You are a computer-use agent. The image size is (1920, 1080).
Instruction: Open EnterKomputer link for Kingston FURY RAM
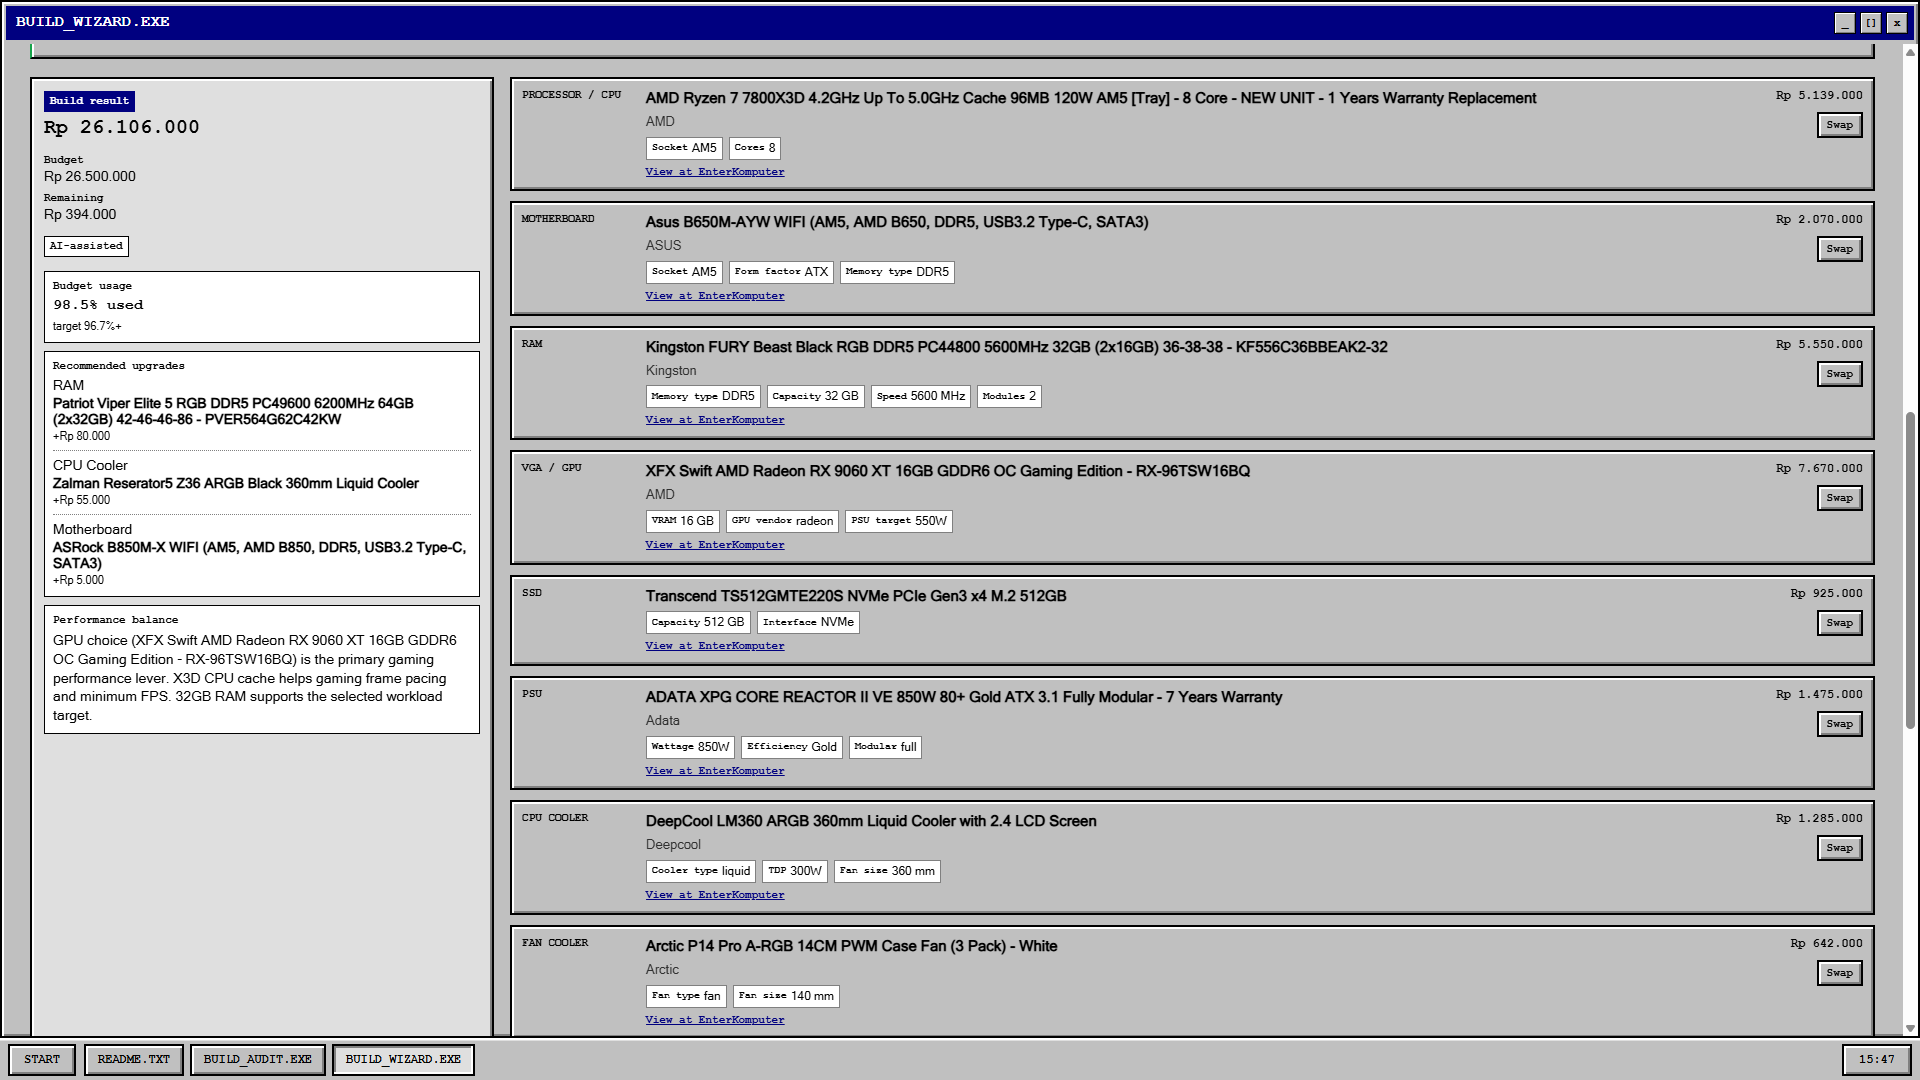click(x=715, y=420)
